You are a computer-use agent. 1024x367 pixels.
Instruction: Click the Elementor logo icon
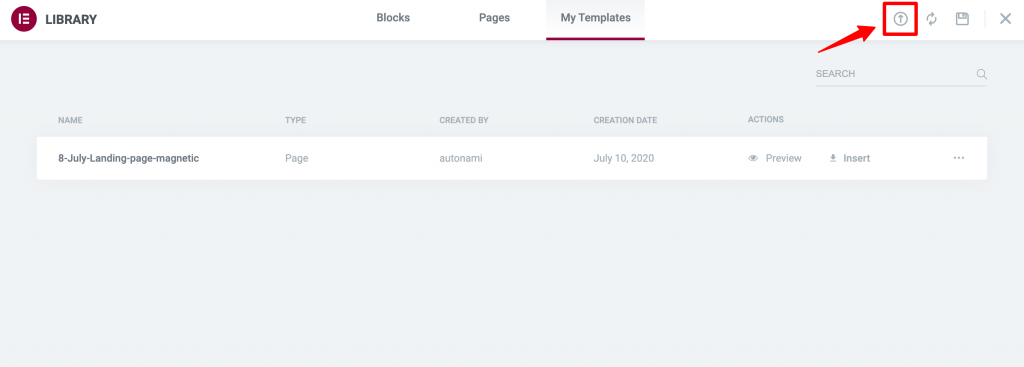point(24,19)
